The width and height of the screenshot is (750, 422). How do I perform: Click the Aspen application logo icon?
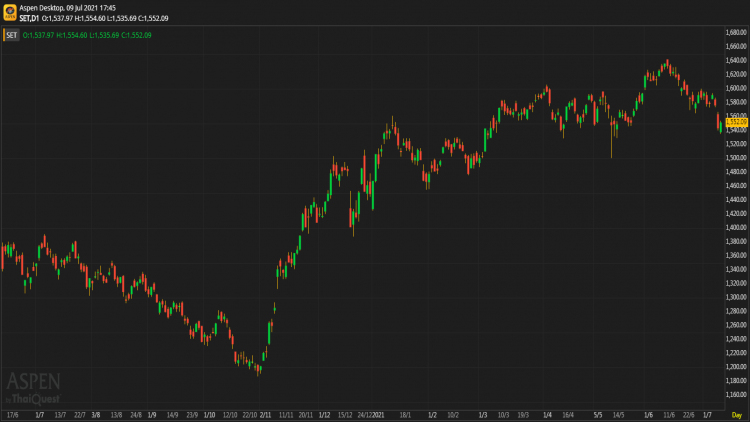point(10,12)
